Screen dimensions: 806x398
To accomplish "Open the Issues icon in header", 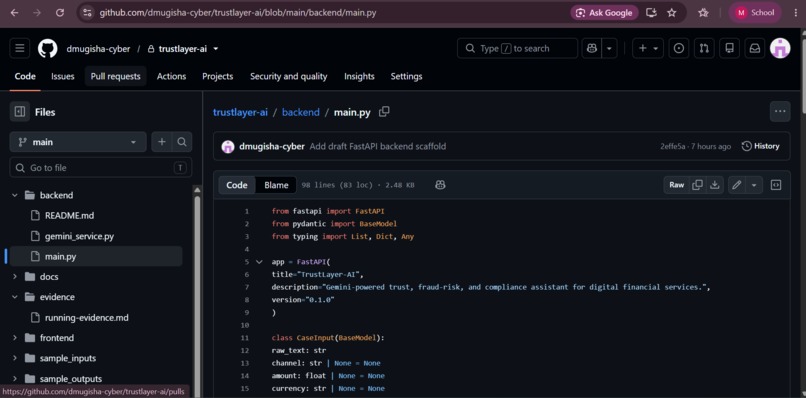I will click(x=679, y=48).
